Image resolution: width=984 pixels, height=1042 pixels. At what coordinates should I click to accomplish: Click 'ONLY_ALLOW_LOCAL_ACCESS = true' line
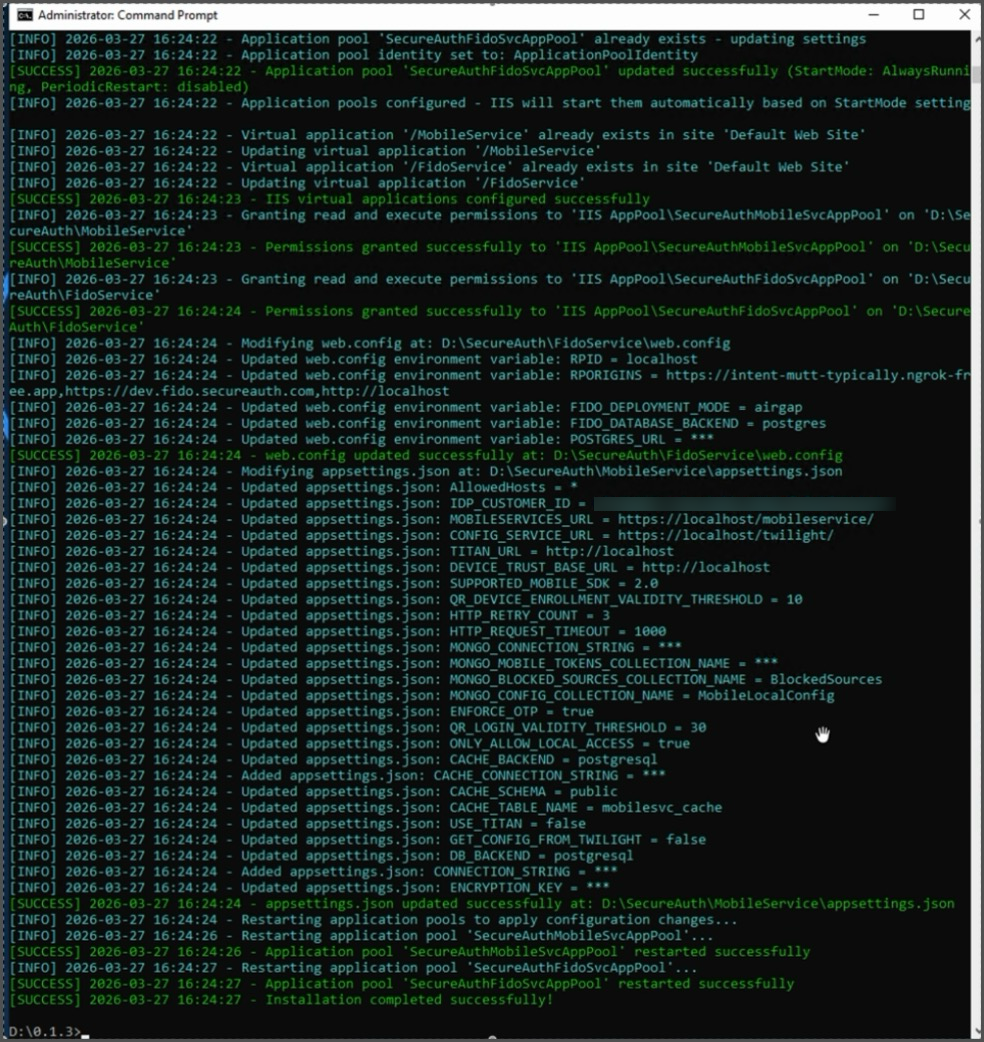pyautogui.click(x=349, y=743)
